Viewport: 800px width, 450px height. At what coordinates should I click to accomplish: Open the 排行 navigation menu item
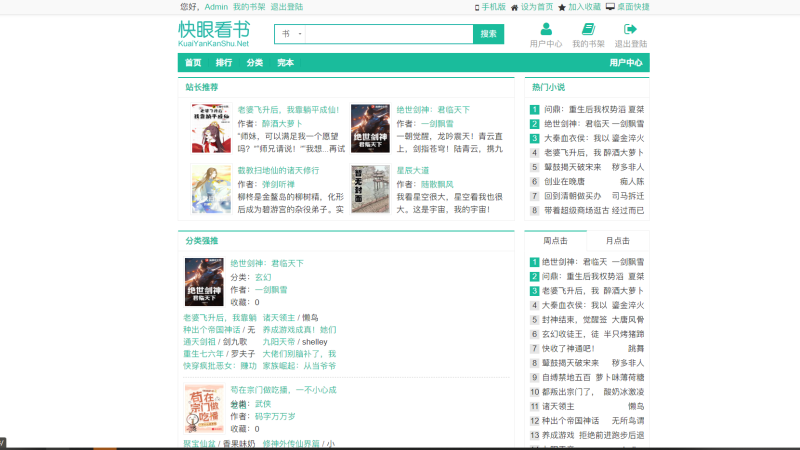(x=224, y=63)
